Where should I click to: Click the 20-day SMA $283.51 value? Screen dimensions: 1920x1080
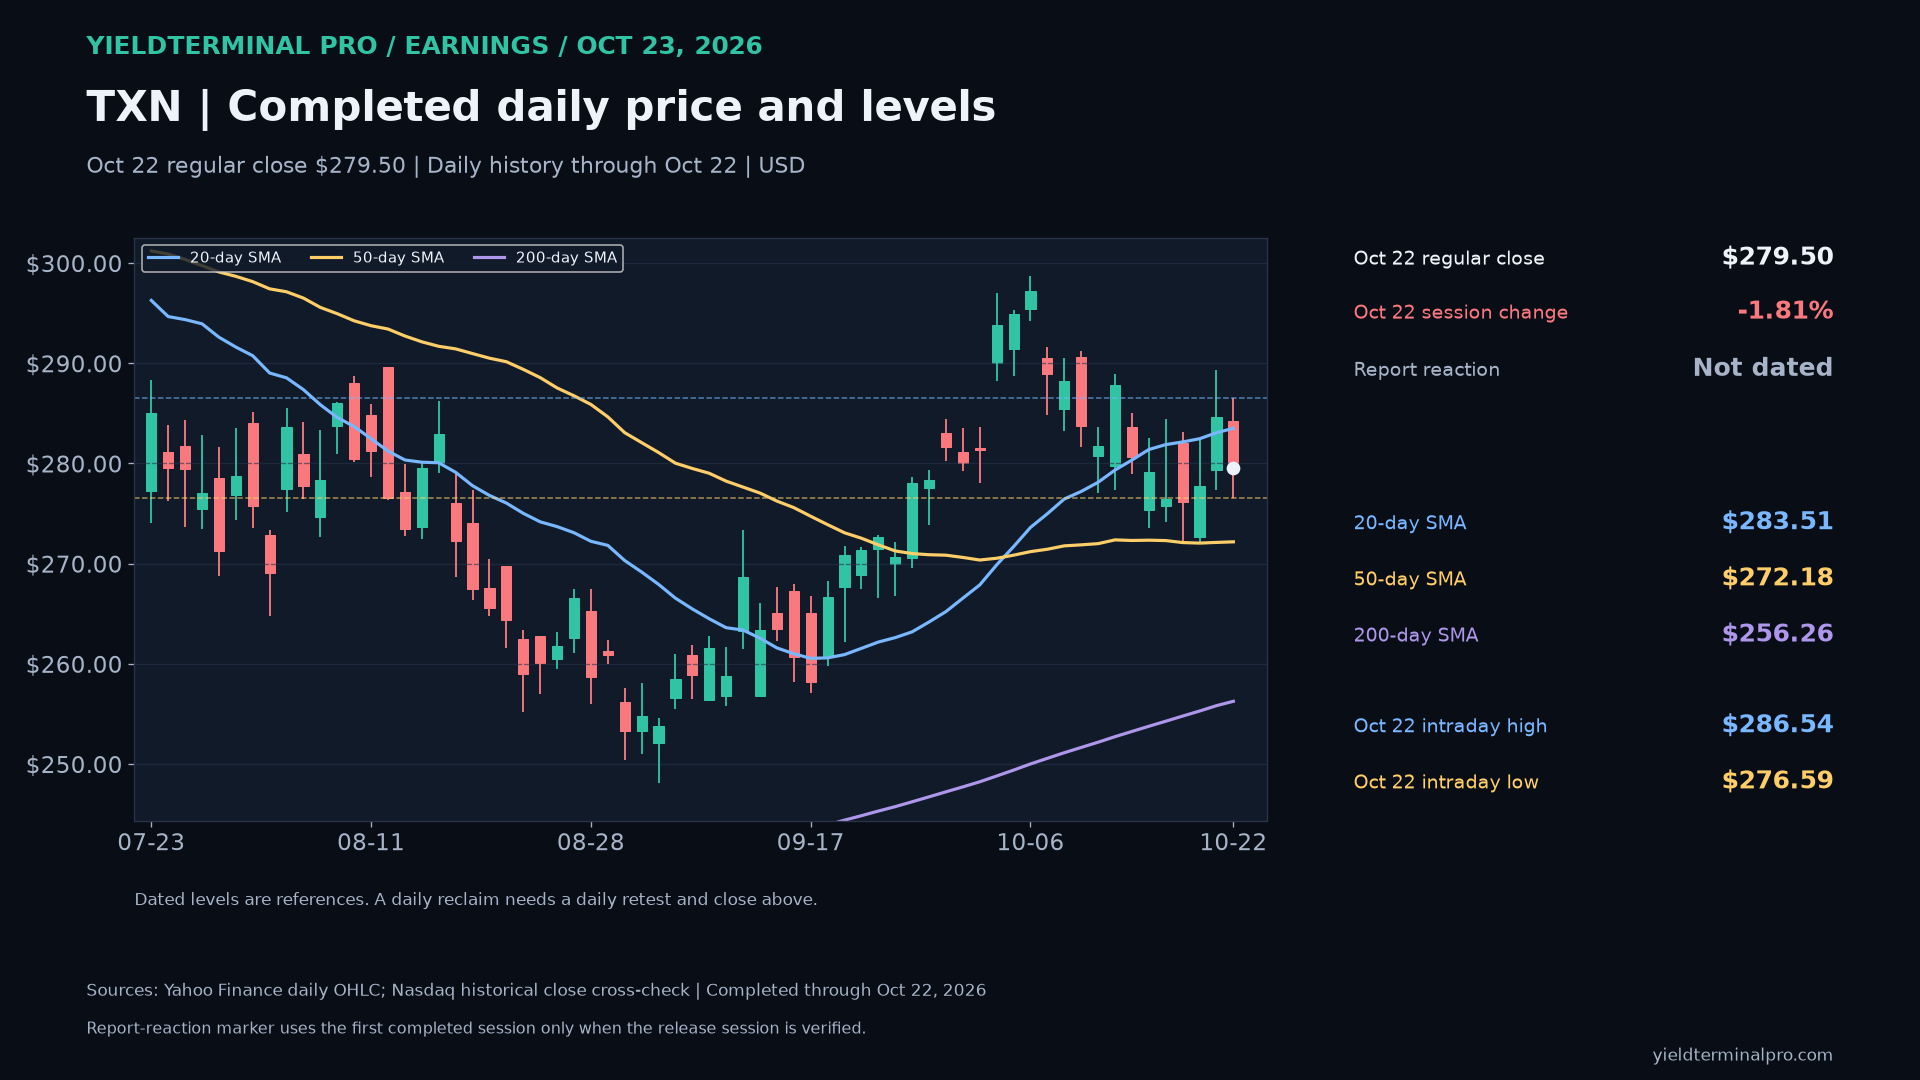(1777, 522)
